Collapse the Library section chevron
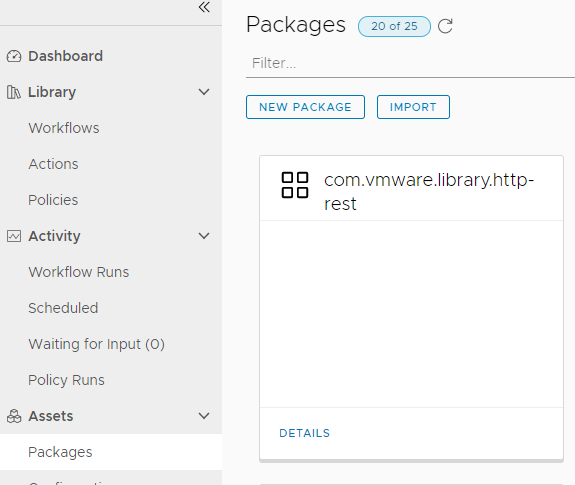The height and width of the screenshot is (485, 575). 204,92
